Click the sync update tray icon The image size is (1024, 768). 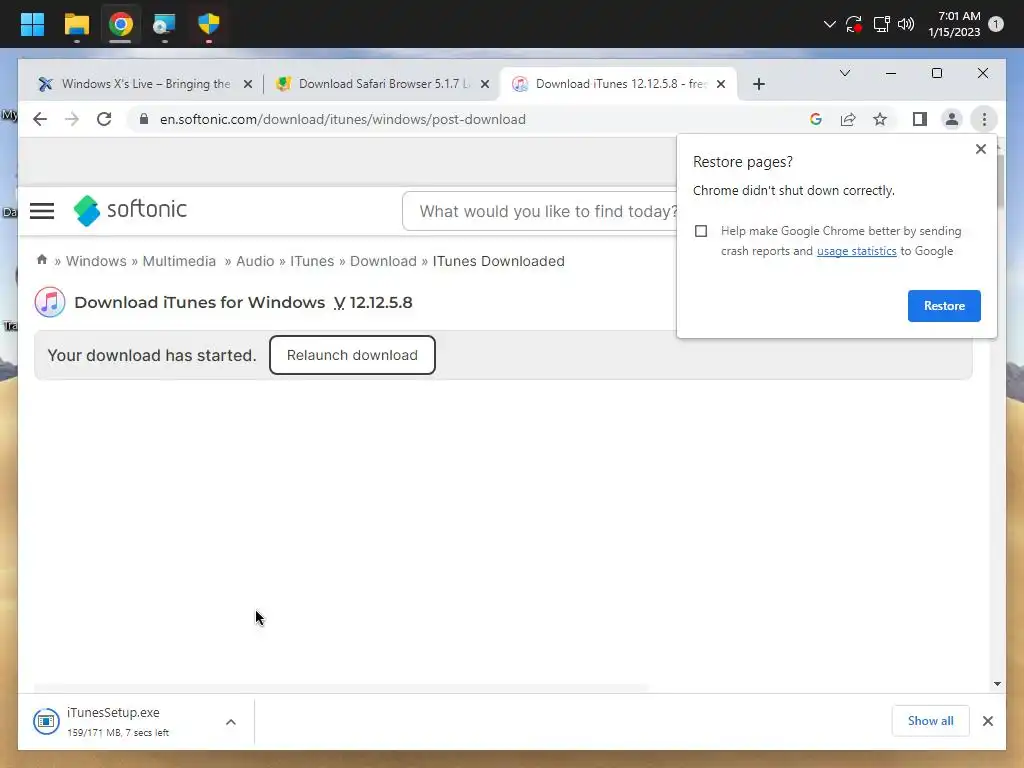(x=854, y=24)
